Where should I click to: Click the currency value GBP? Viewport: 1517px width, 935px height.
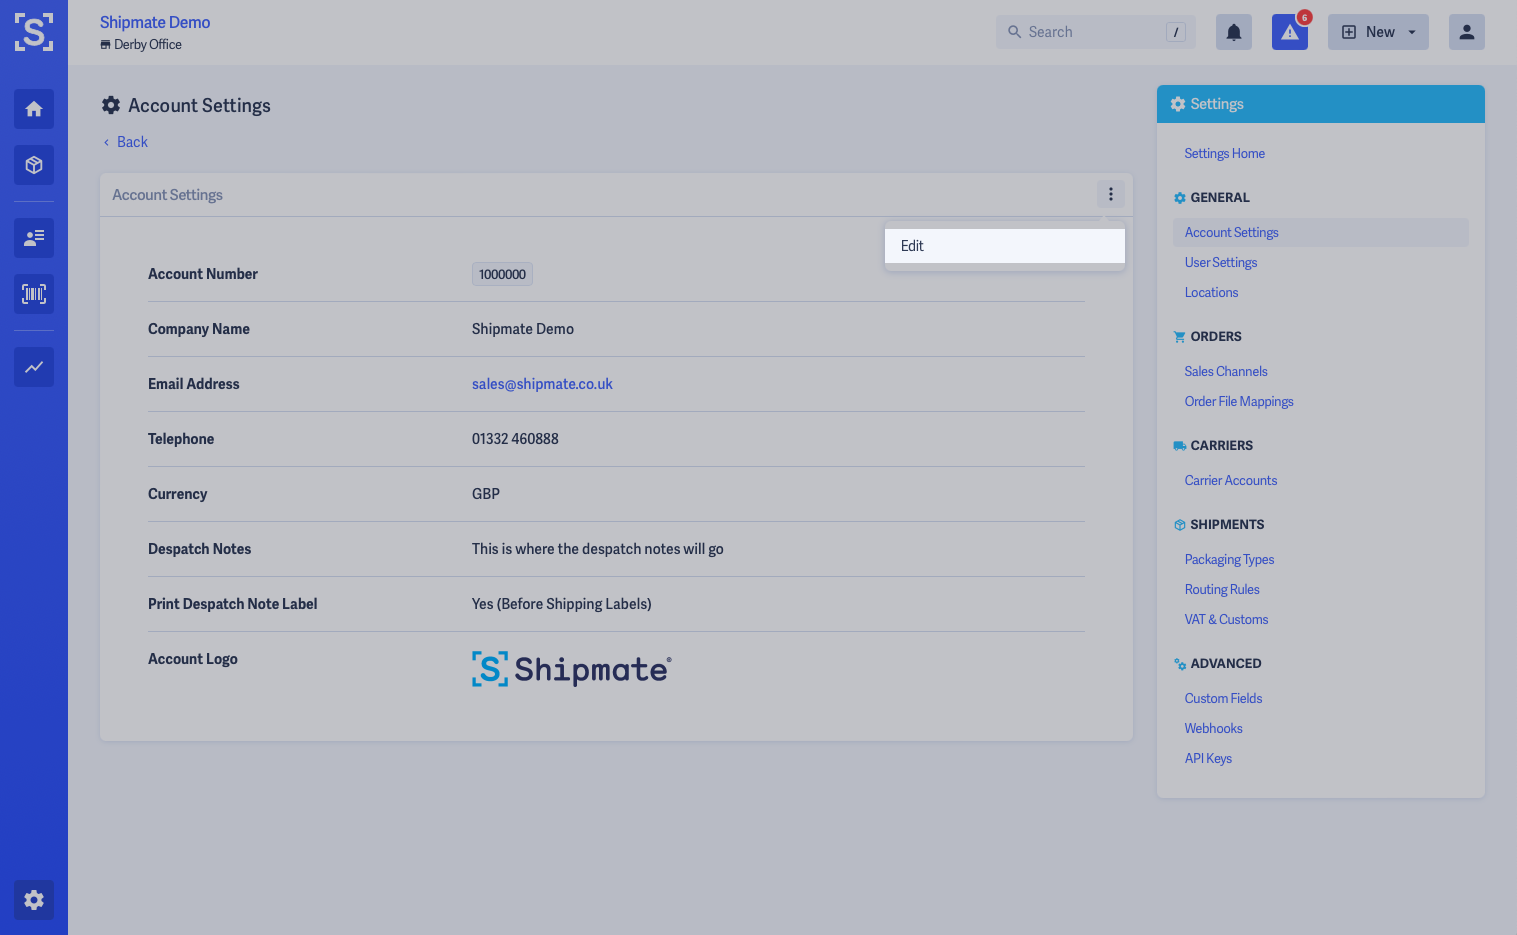(486, 494)
